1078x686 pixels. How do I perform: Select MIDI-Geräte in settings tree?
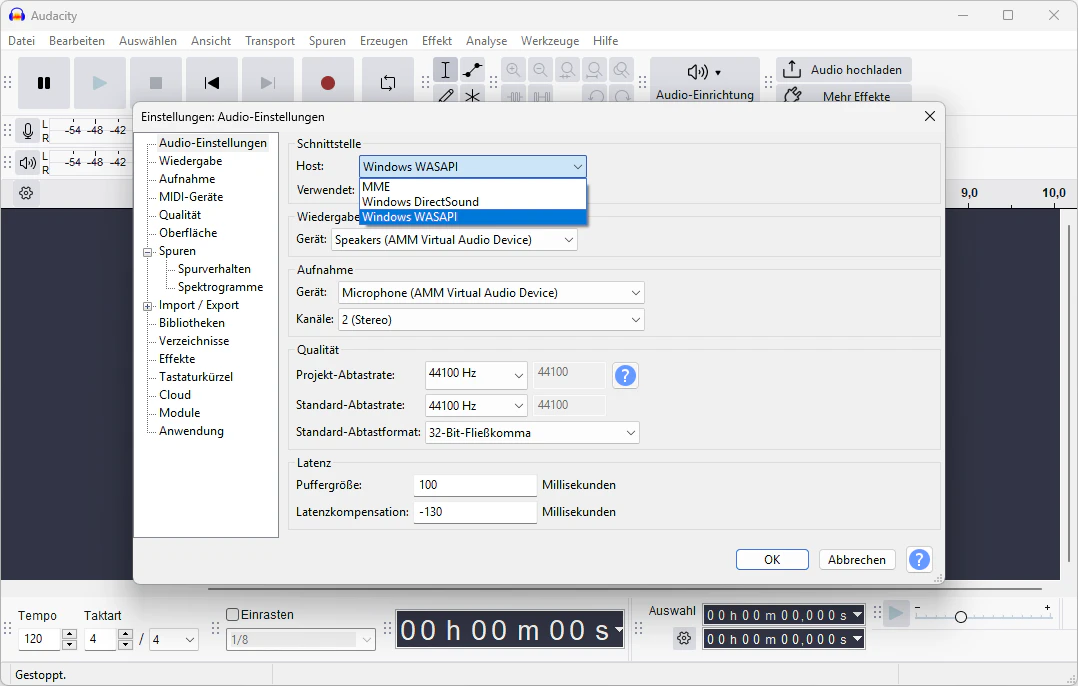click(191, 197)
